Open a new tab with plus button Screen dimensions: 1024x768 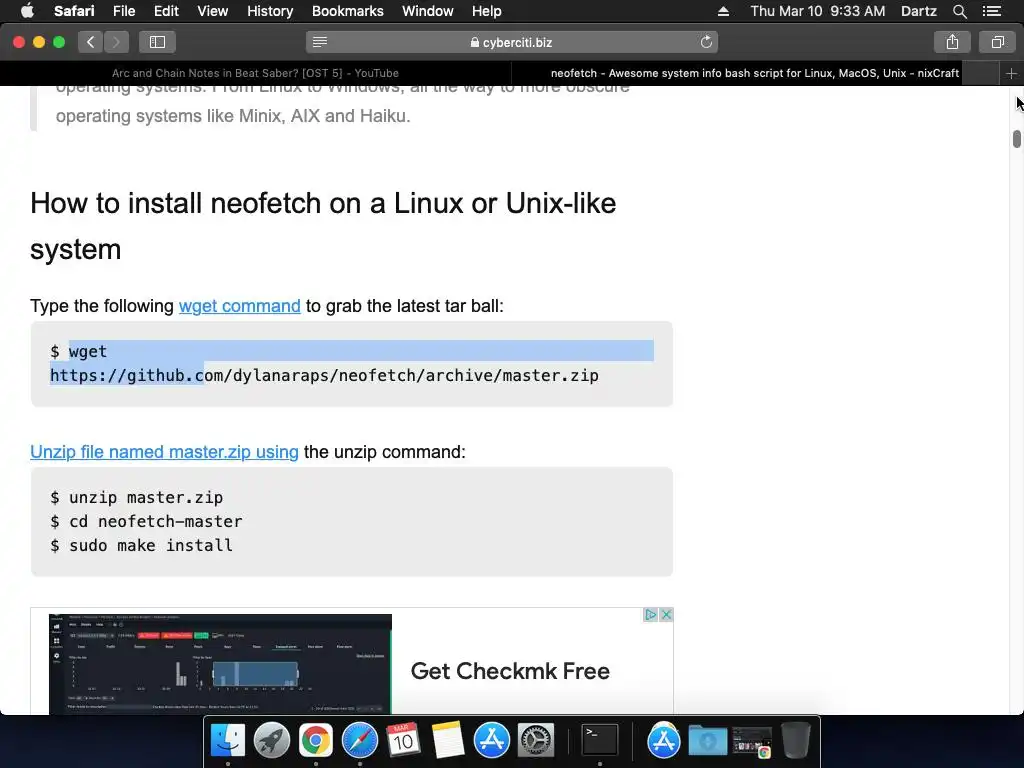pyautogui.click(x=1011, y=73)
